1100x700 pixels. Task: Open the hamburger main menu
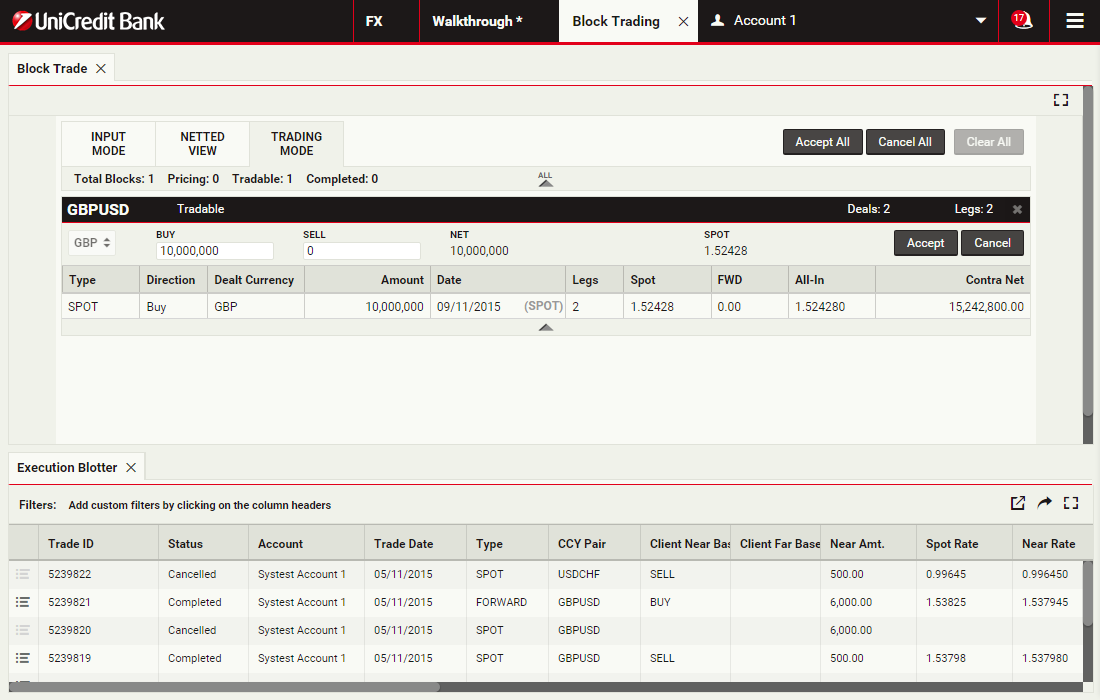pos(1075,21)
